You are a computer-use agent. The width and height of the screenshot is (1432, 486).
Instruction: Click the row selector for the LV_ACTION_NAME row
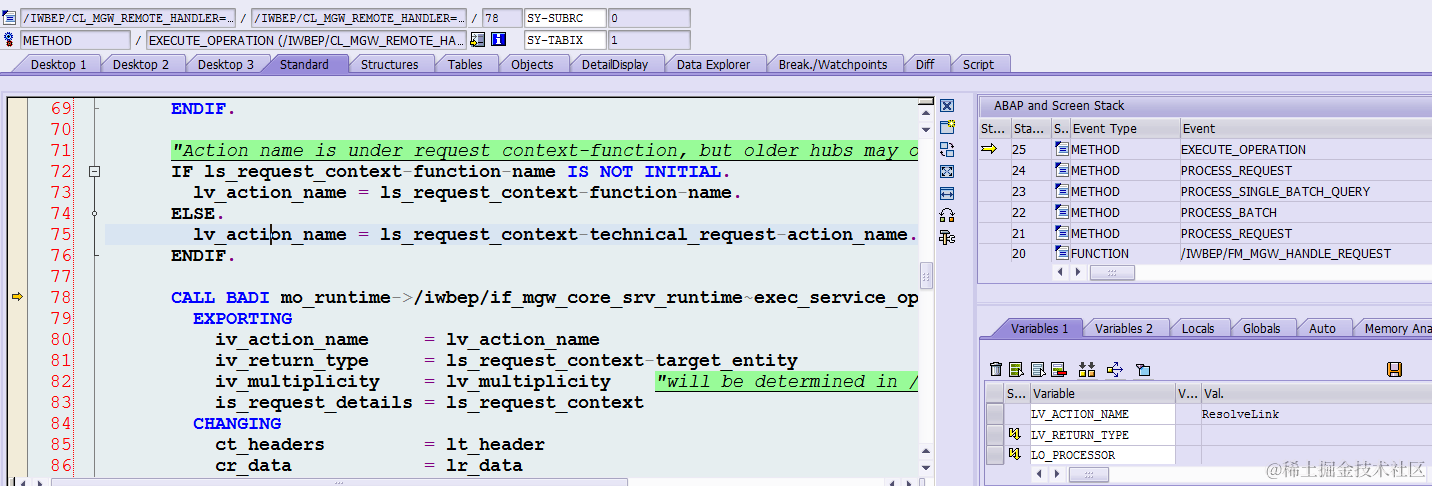pos(994,414)
